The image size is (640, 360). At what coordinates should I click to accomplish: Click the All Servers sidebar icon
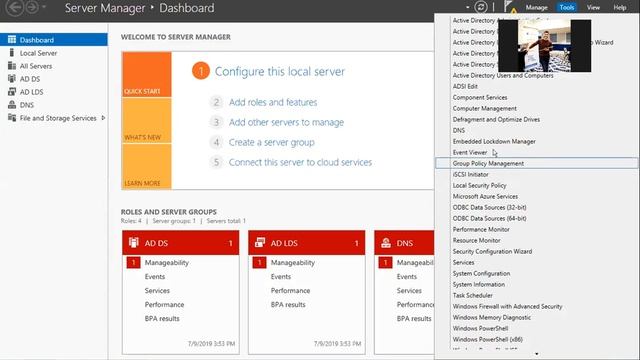pyautogui.click(x=12, y=66)
